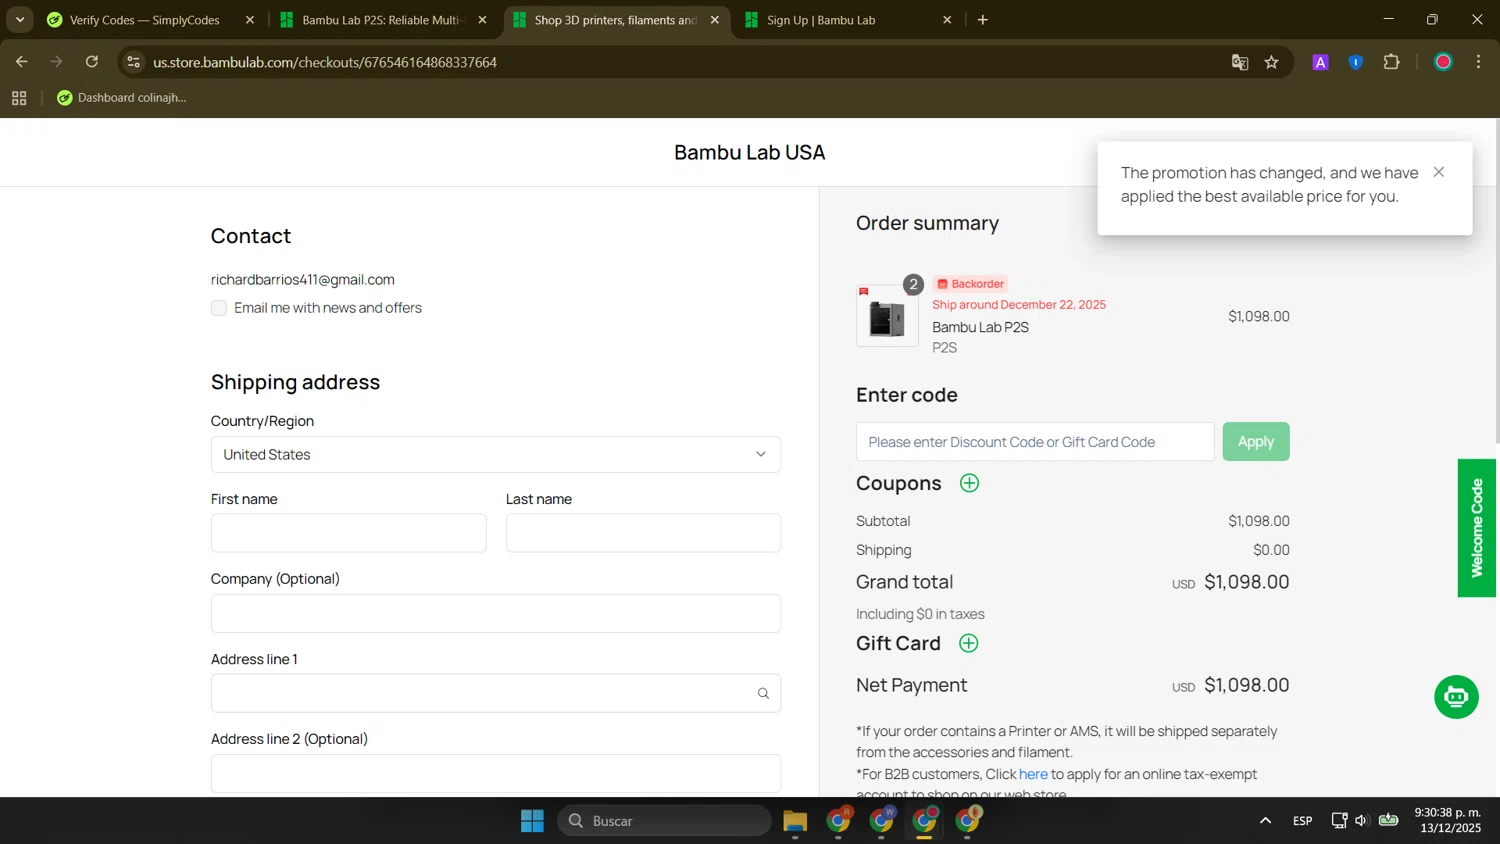Open the Dashboard colinajh bookmark
The height and width of the screenshot is (844, 1500).
point(122,98)
